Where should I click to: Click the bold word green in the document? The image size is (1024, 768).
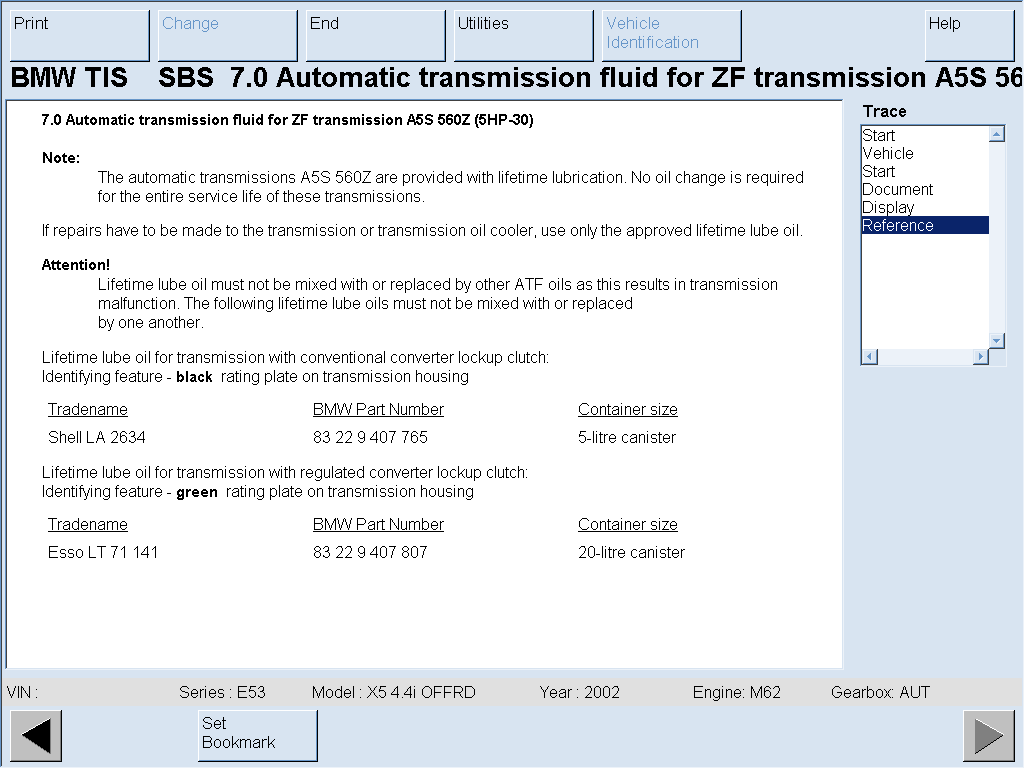pyautogui.click(x=197, y=492)
